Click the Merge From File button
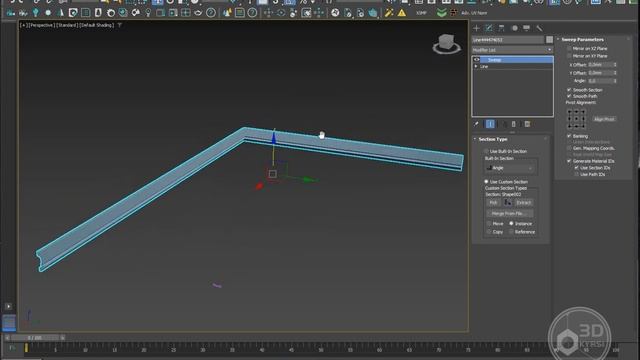The width and height of the screenshot is (640, 360). click(510, 213)
